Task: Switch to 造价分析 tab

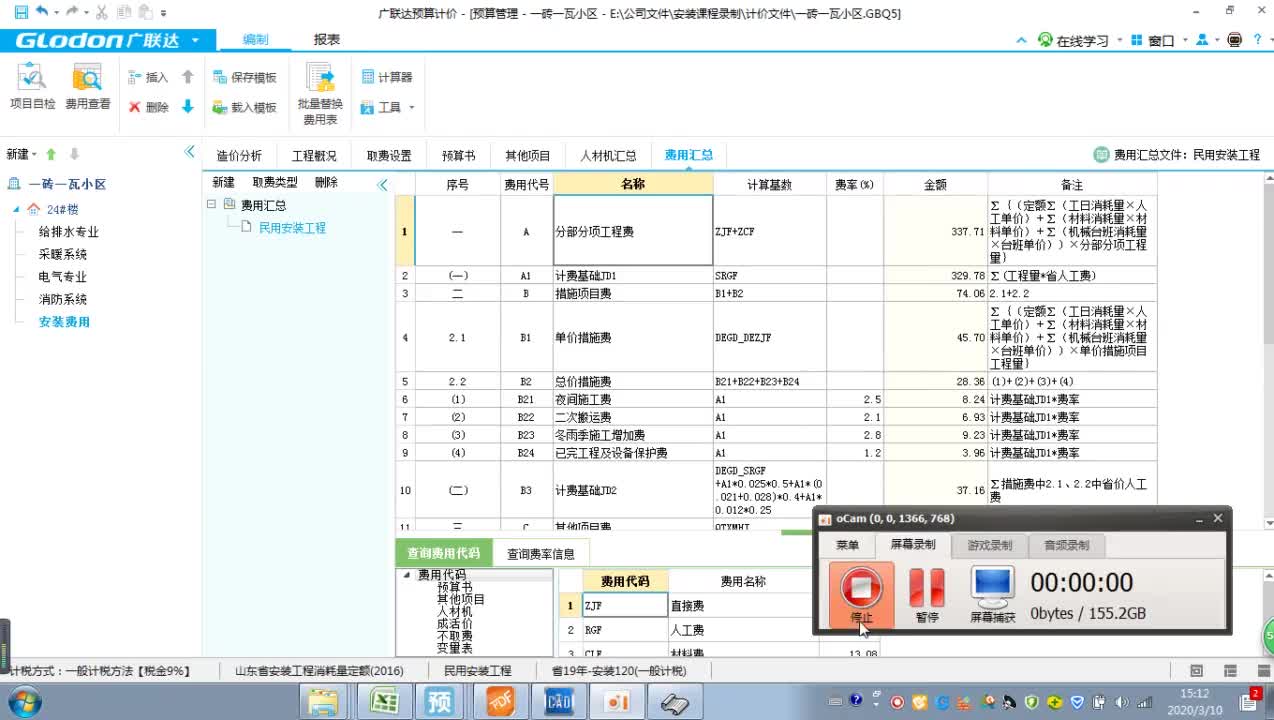Action: click(239, 156)
